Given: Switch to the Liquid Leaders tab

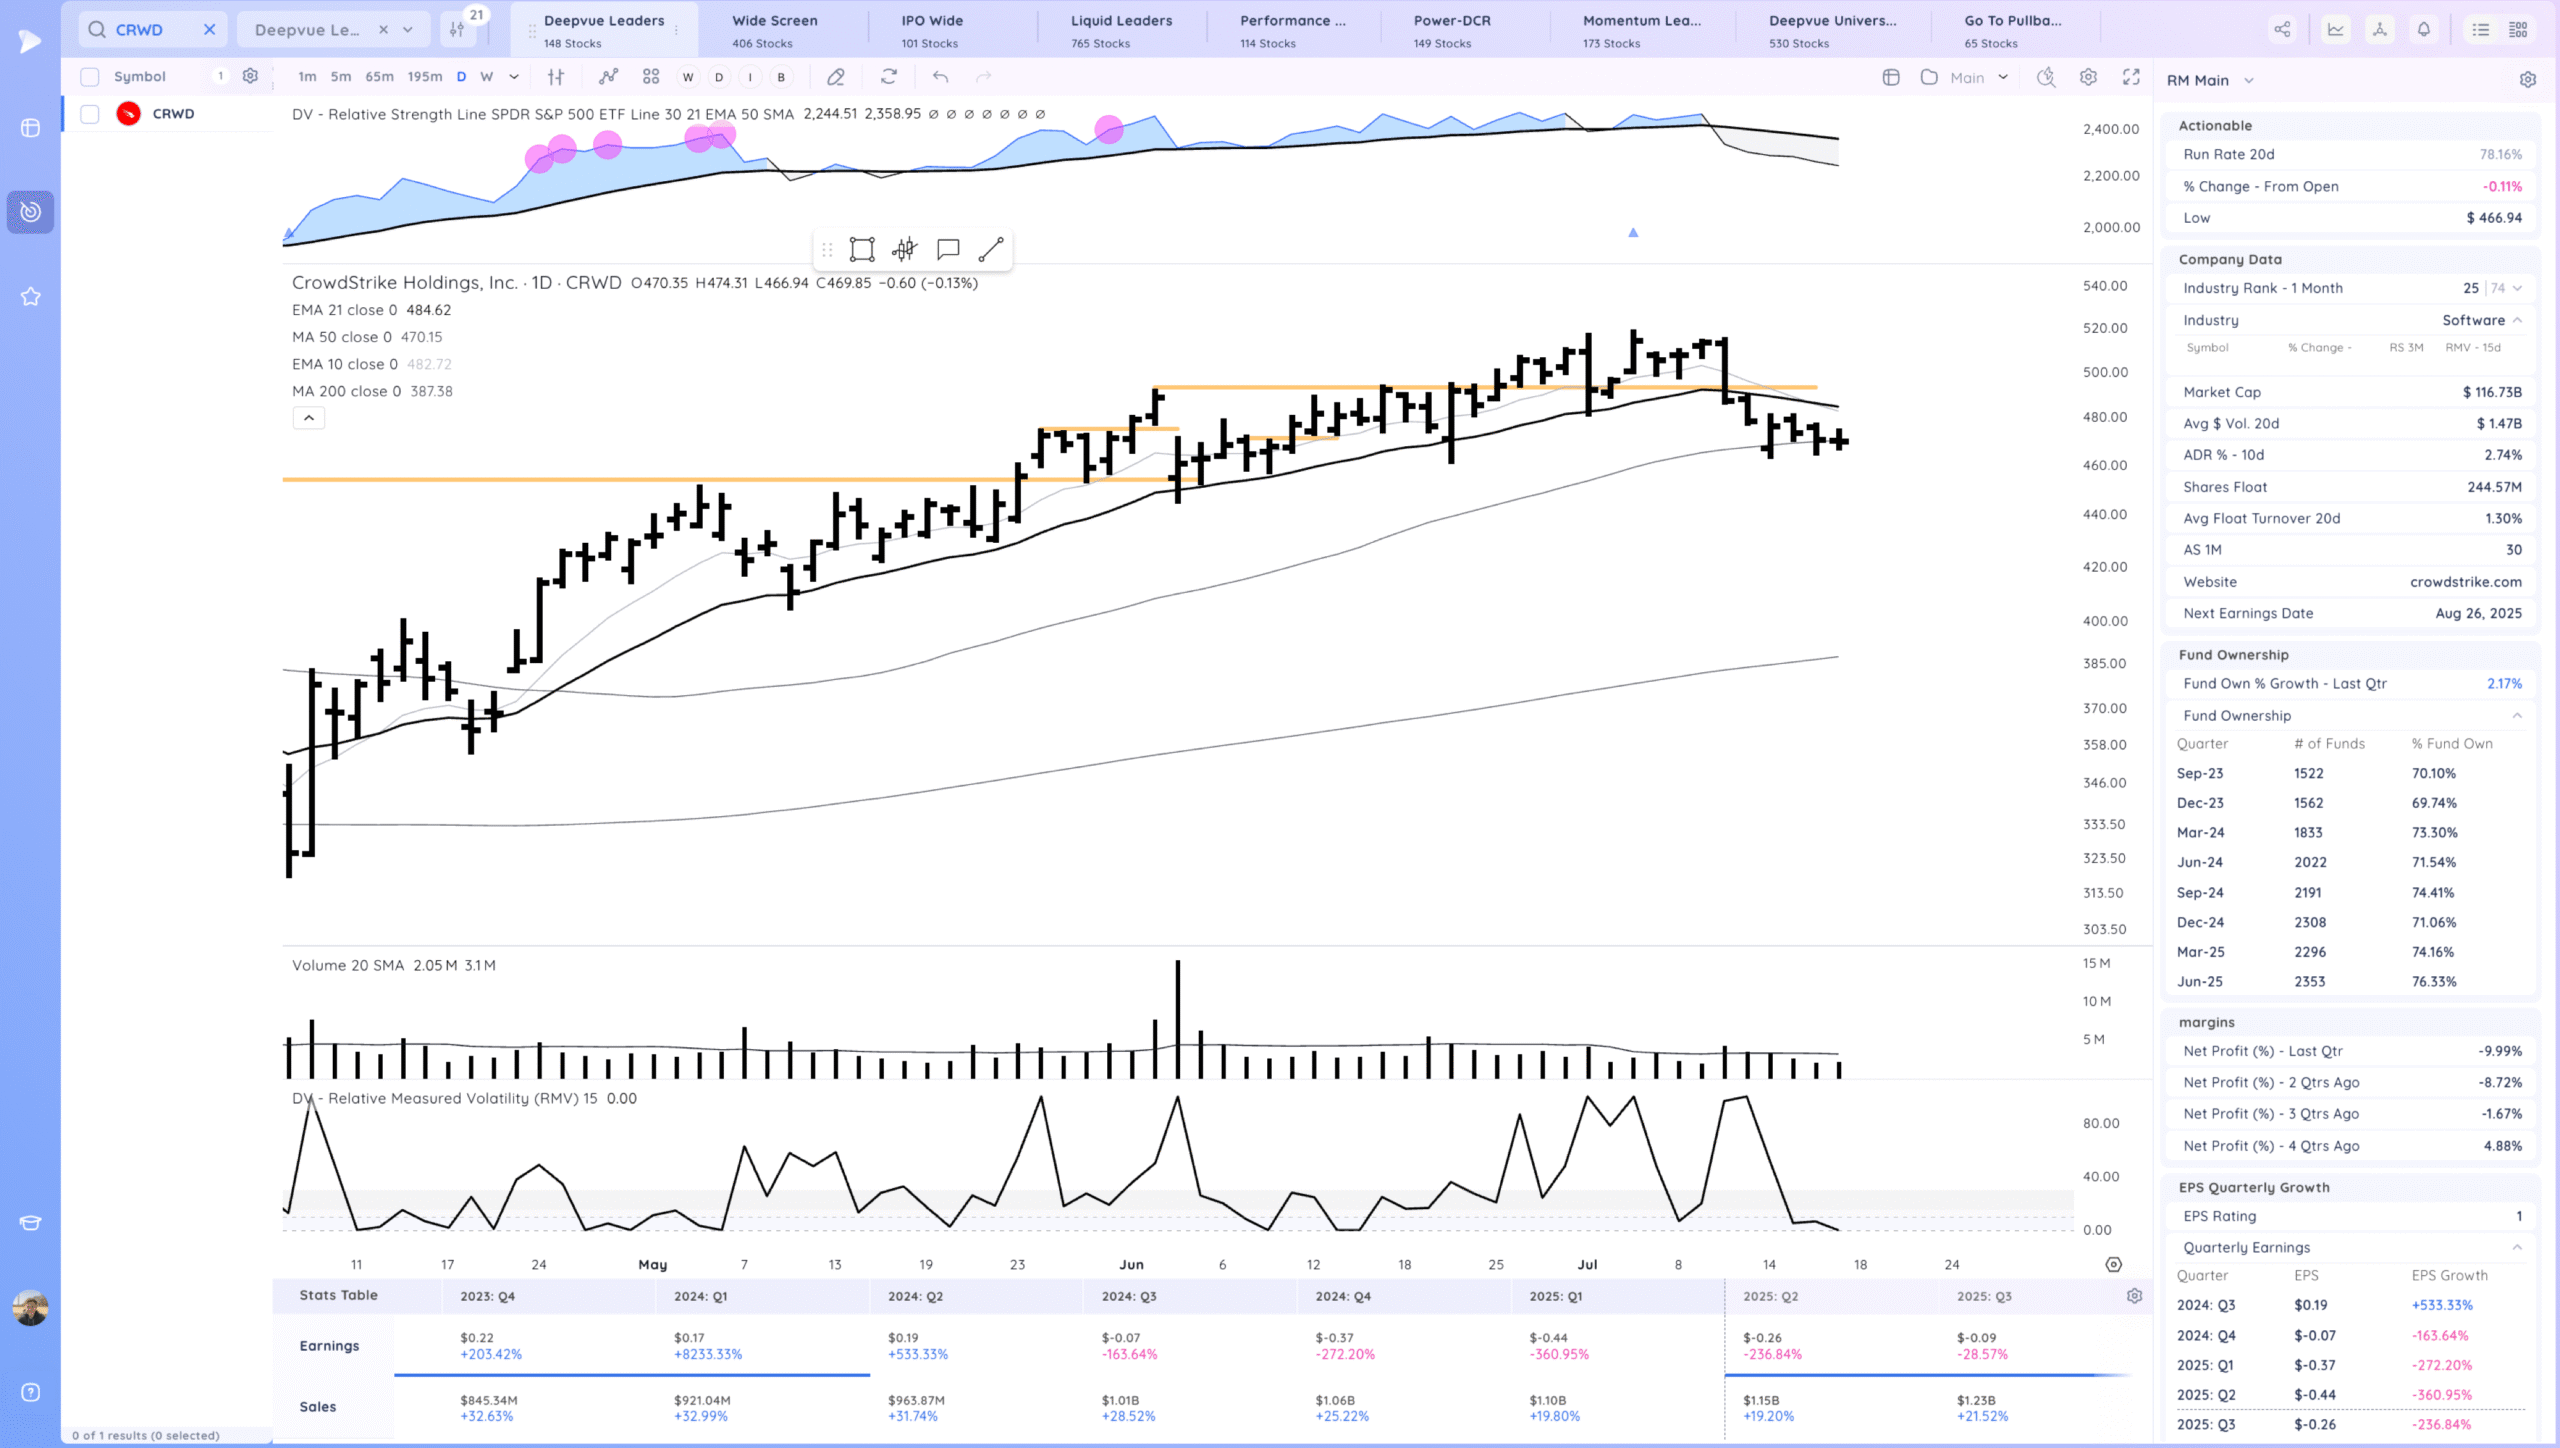Looking at the screenshot, I should tap(1121, 30).
